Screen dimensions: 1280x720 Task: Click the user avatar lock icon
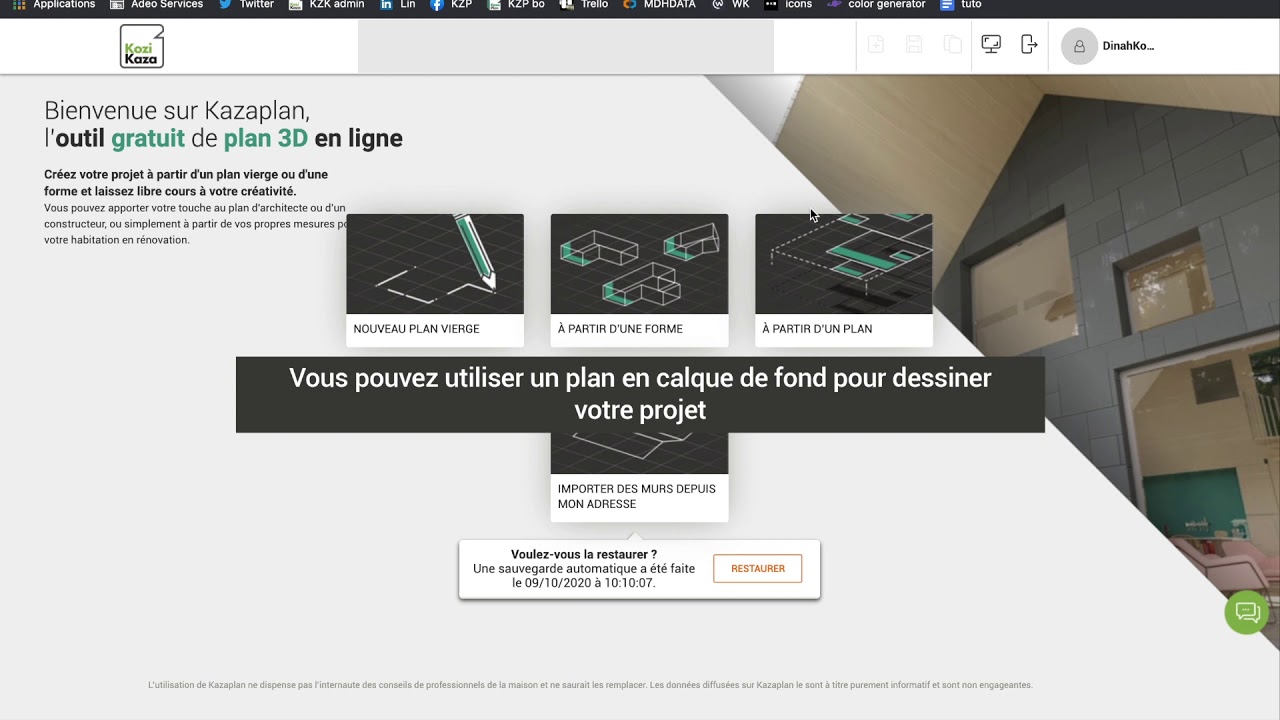coord(1079,46)
